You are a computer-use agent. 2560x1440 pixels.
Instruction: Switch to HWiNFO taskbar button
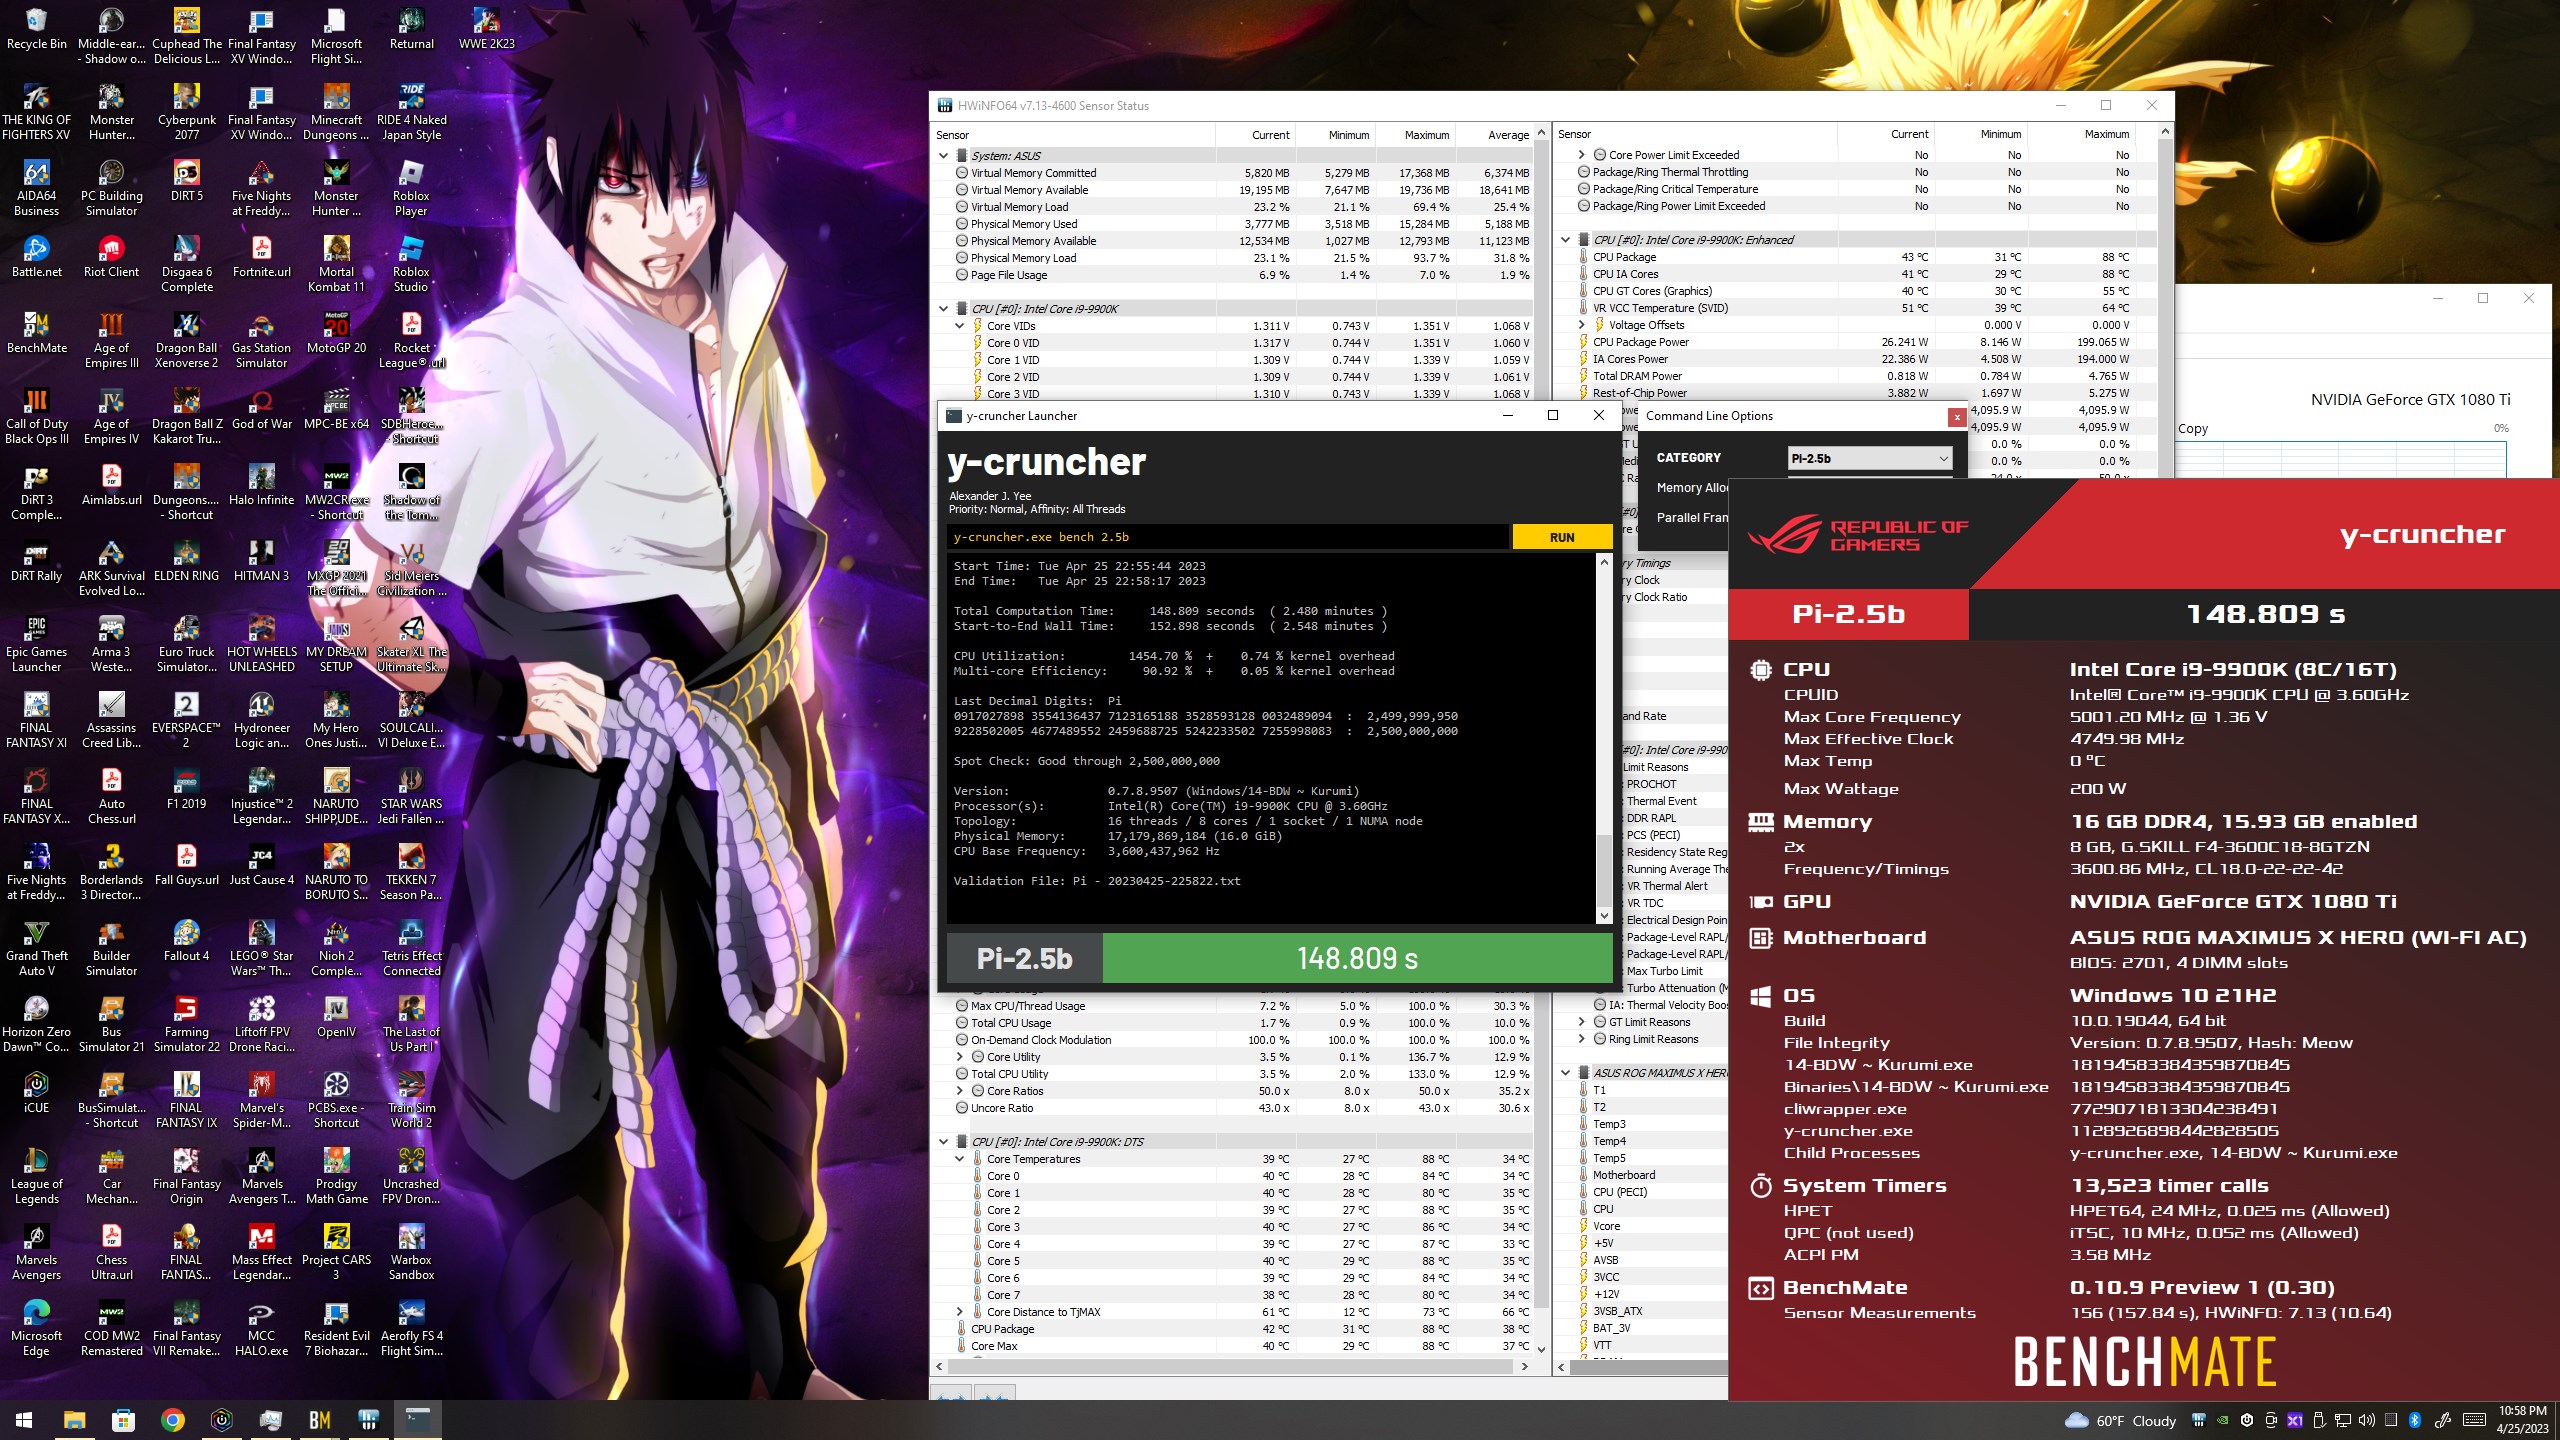tap(368, 1420)
